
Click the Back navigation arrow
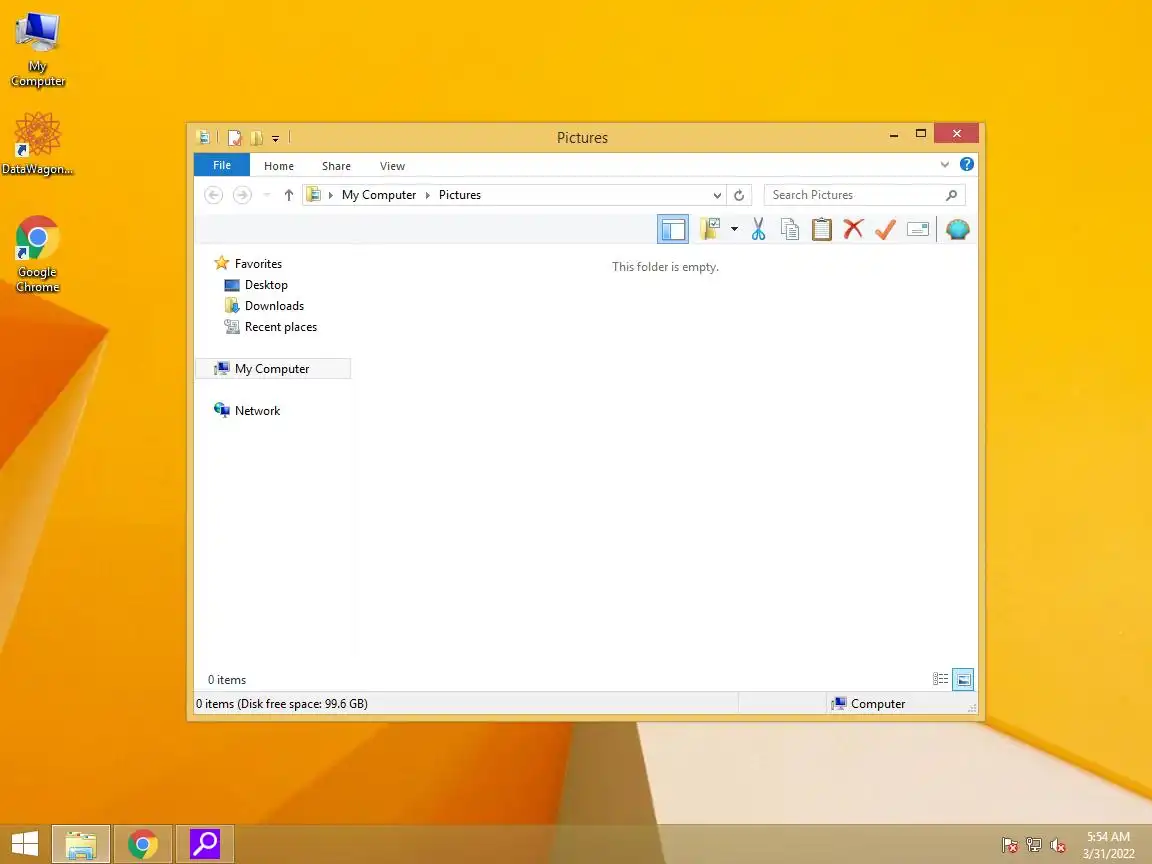tap(213, 195)
